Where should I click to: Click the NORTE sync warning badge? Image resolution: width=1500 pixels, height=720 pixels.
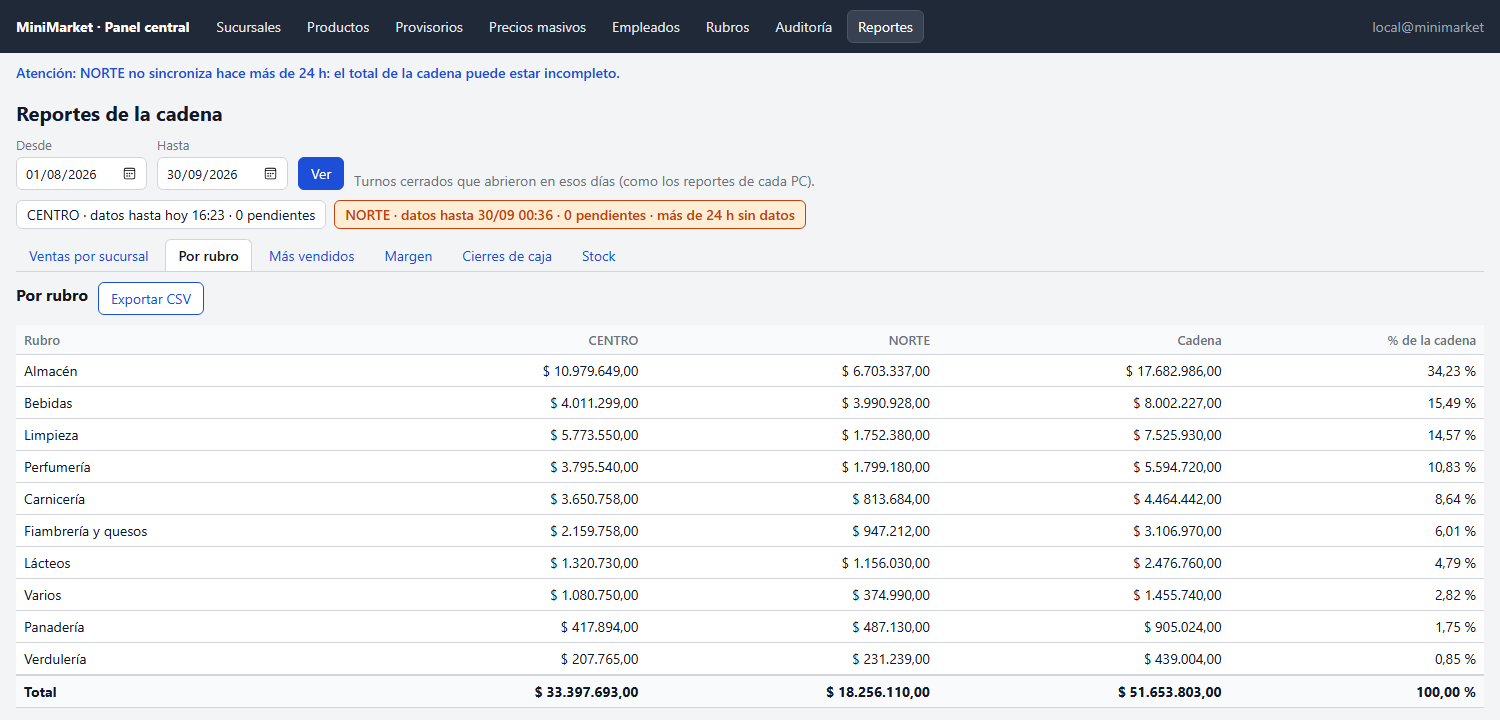(570, 215)
